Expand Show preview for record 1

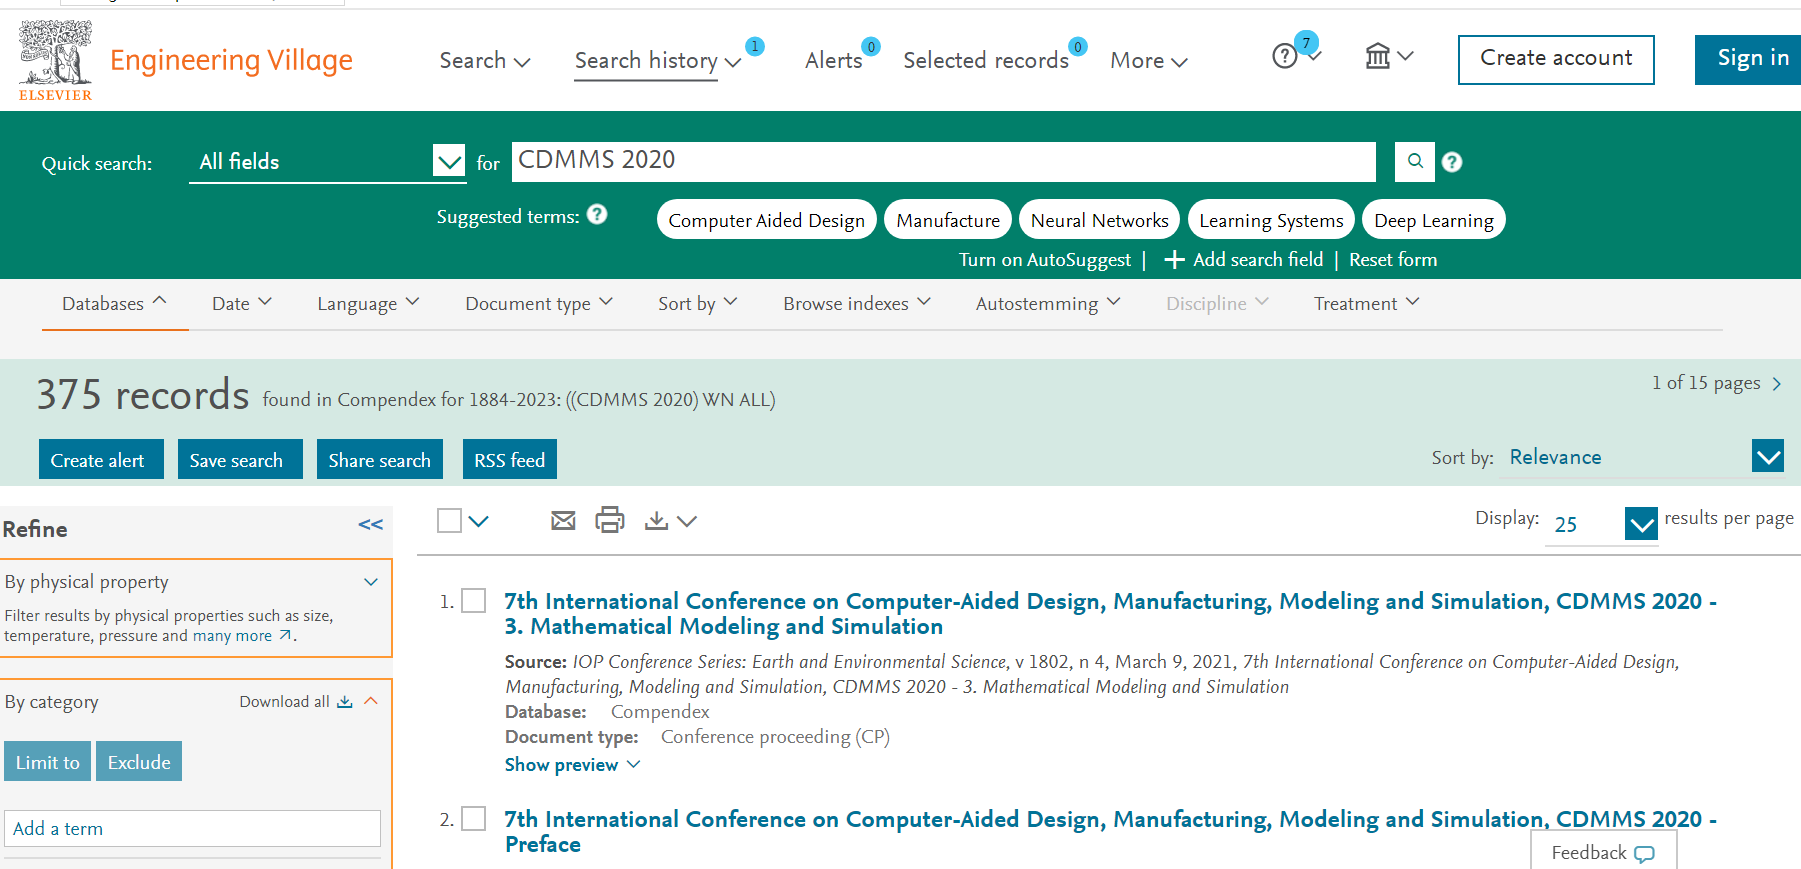point(572,765)
